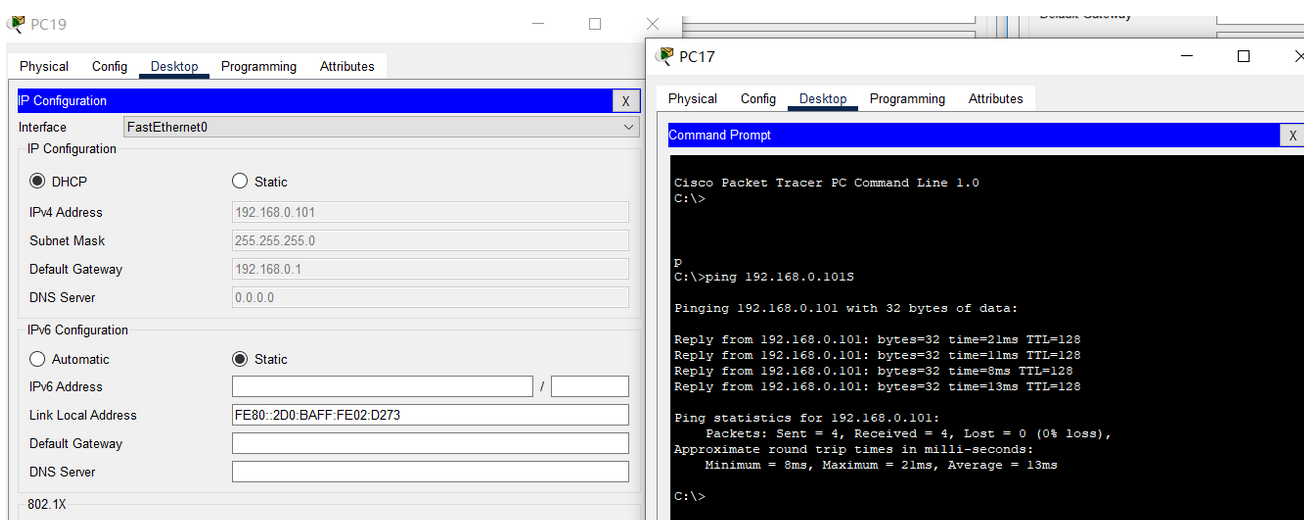Open Attributes tab in PC17 window
This screenshot has height=520, width=1304.
996,98
